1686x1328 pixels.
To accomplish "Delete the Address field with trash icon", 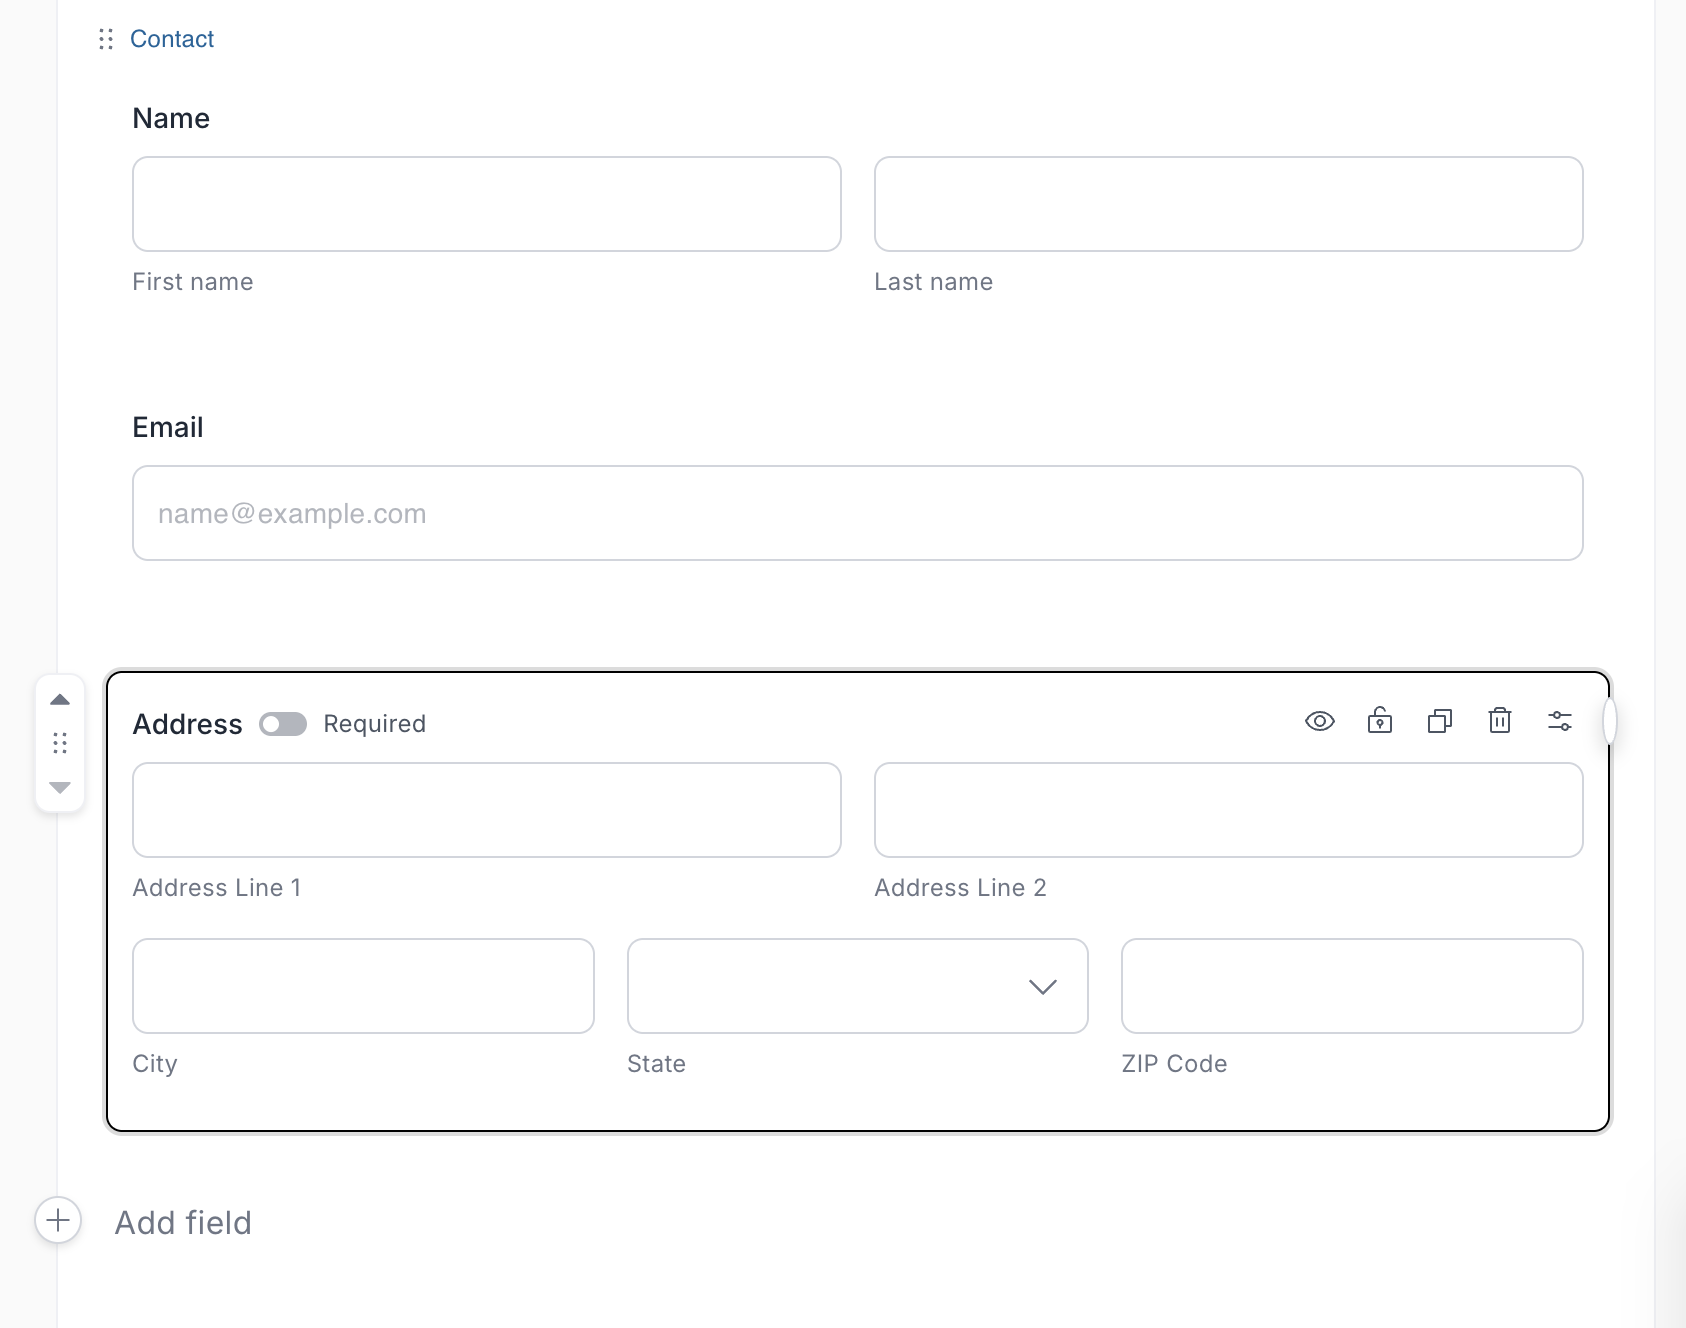I will coord(1499,721).
